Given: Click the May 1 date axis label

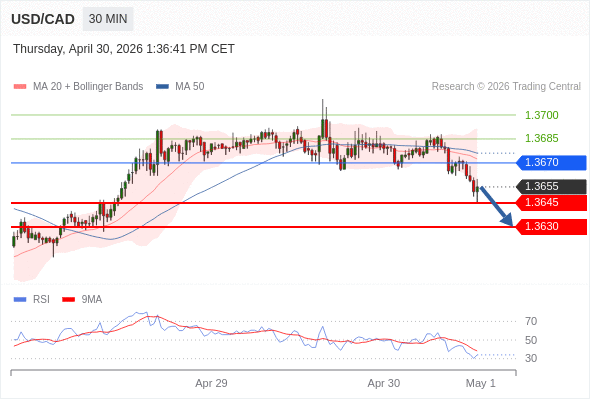Looking at the screenshot, I should [481, 383].
